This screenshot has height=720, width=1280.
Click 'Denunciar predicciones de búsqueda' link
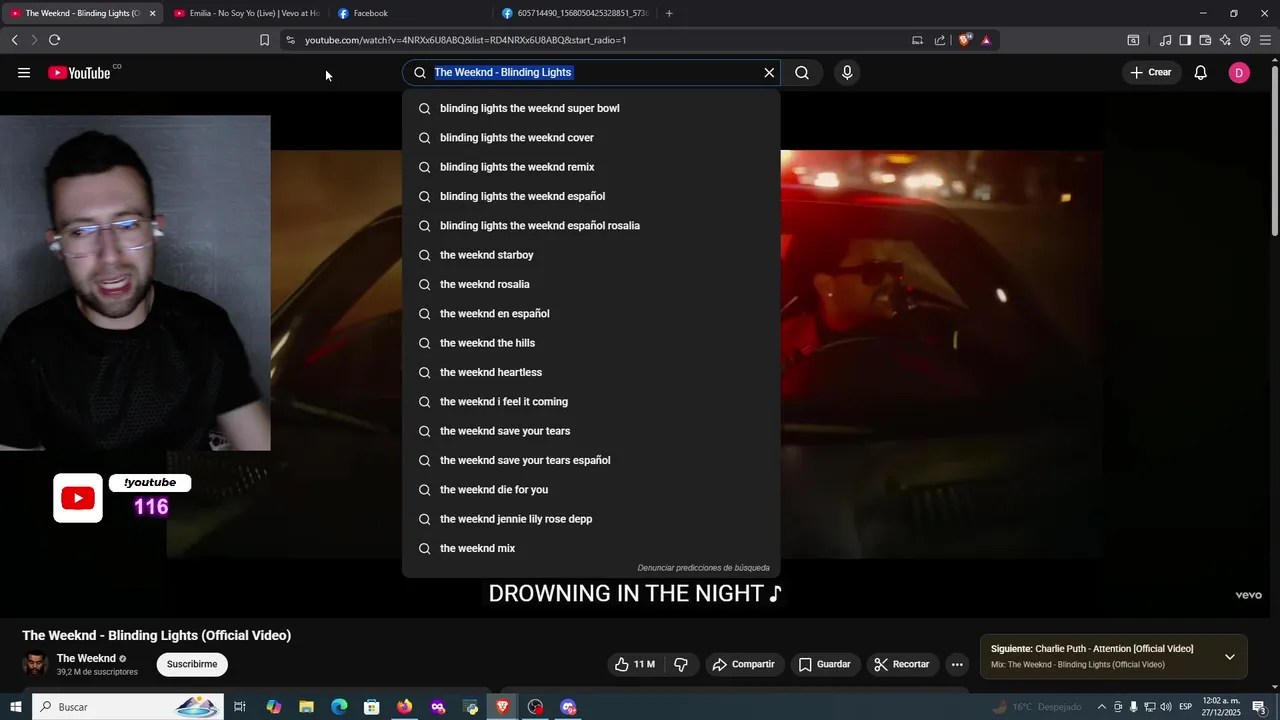[x=703, y=568]
